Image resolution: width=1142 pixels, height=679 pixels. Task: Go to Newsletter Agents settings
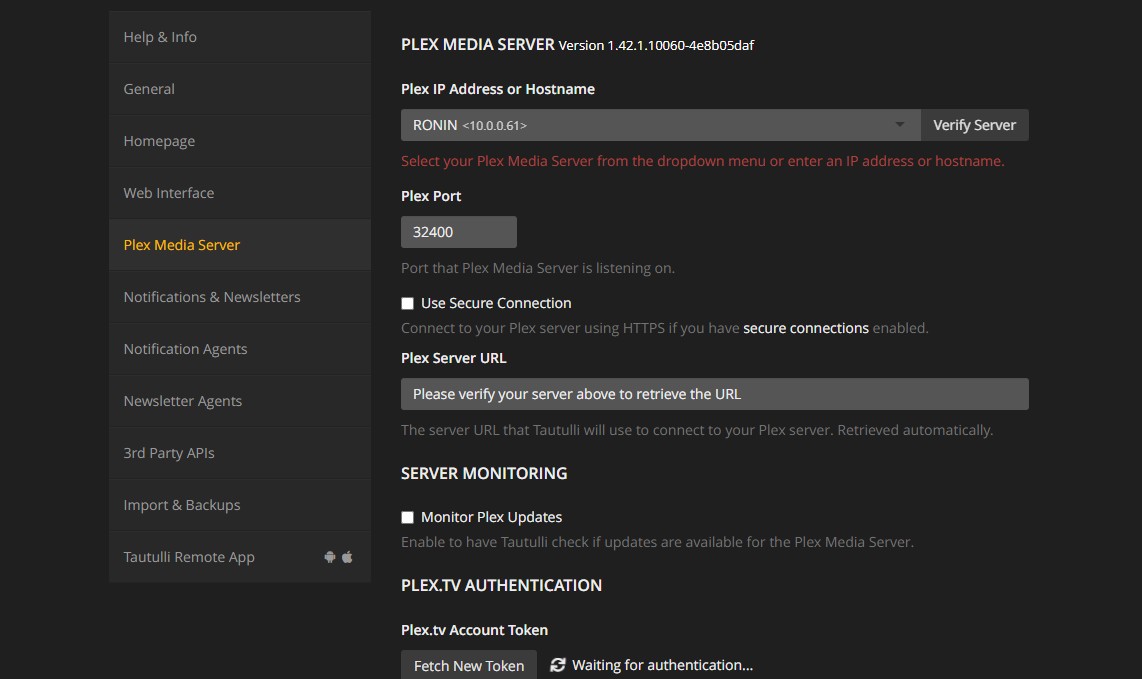click(240, 401)
